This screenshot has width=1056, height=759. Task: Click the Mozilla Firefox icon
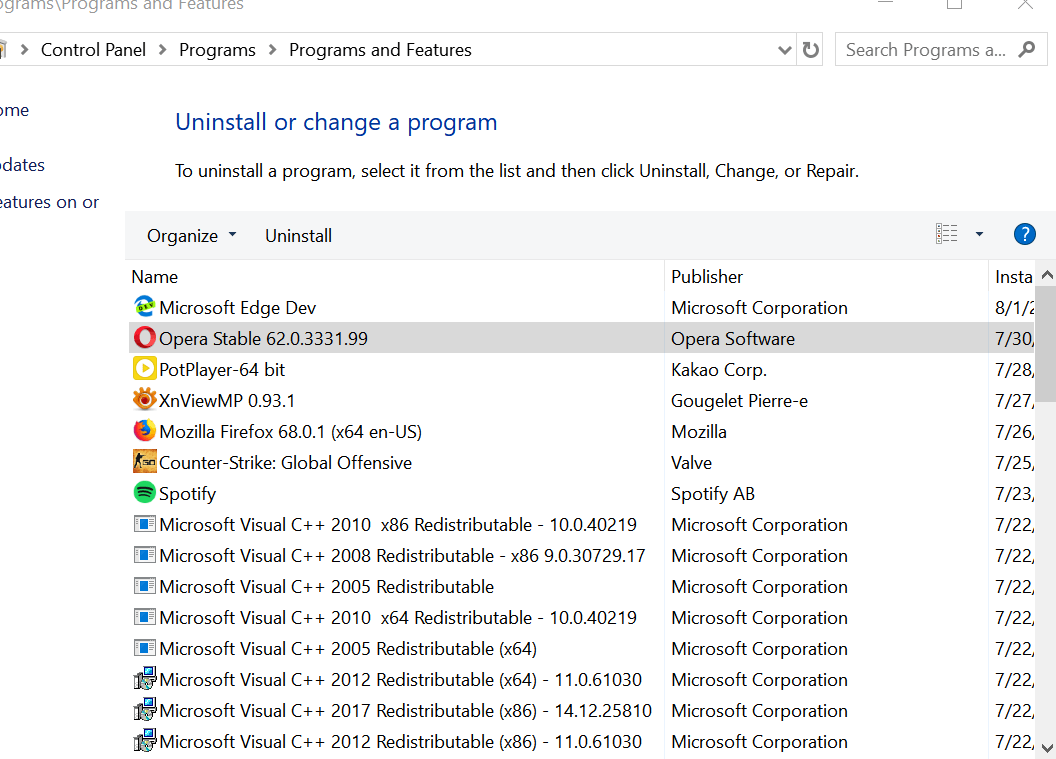tap(144, 430)
